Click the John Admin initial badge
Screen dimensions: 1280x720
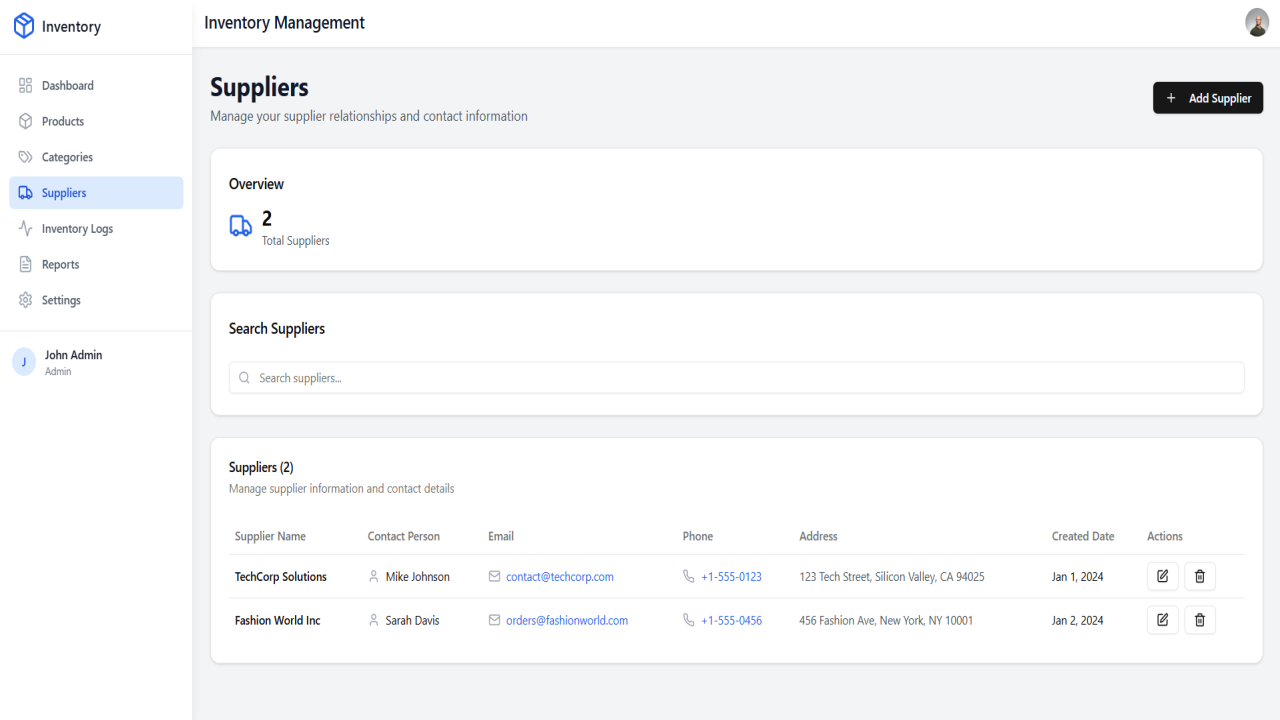click(24, 362)
